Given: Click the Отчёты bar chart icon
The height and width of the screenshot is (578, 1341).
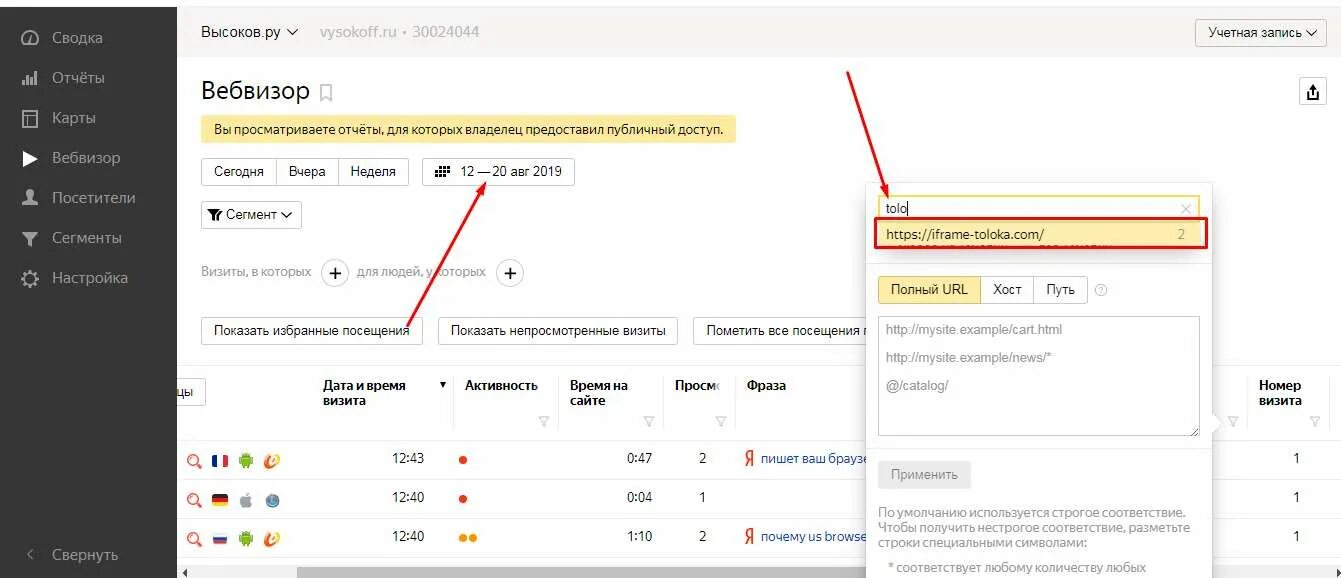Looking at the screenshot, I should pos(30,78).
